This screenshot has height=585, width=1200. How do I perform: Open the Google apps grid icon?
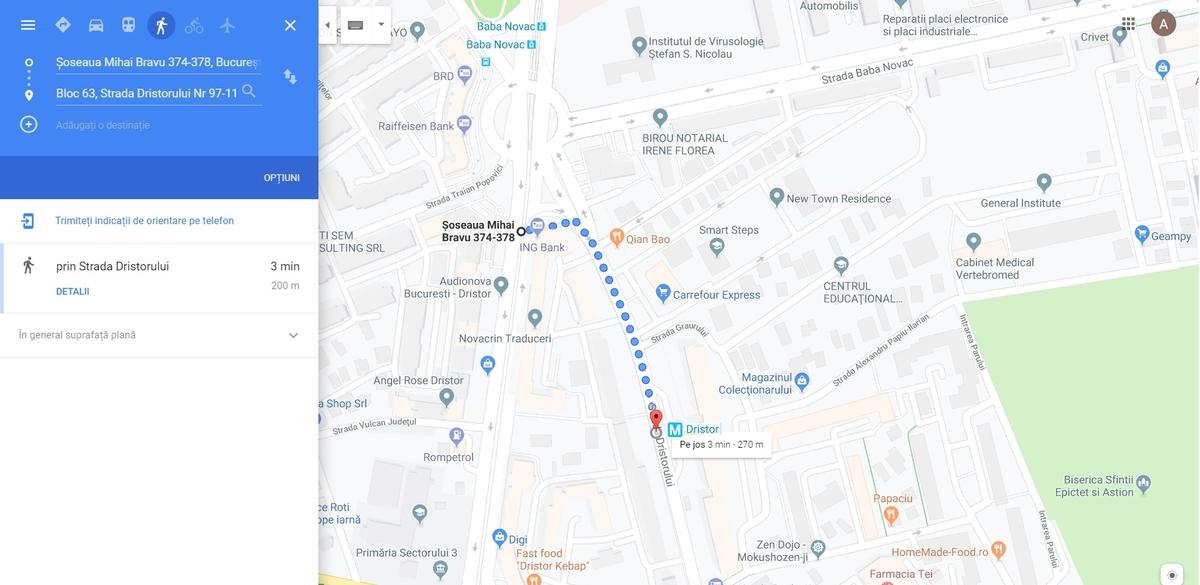[x=1128, y=23]
